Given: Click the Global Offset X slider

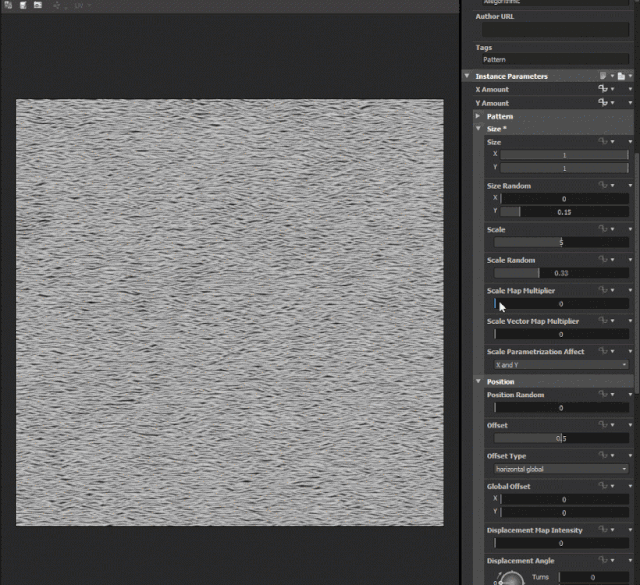Looking at the screenshot, I should 564,499.
